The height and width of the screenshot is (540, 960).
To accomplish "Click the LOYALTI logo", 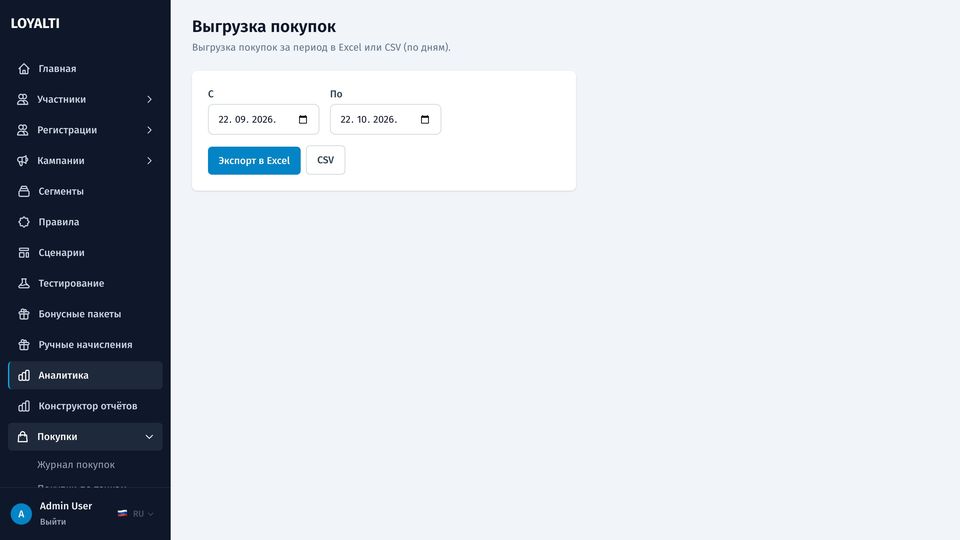I will 35,23.
